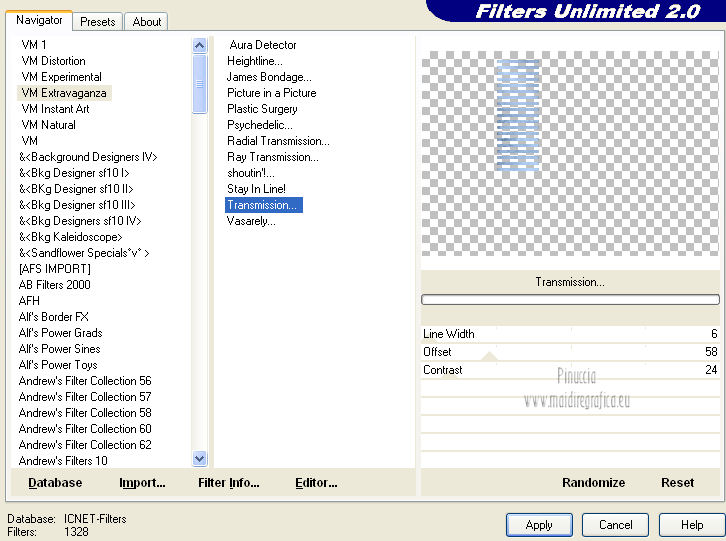Select VM Extravaganza category

click(x=64, y=93)
